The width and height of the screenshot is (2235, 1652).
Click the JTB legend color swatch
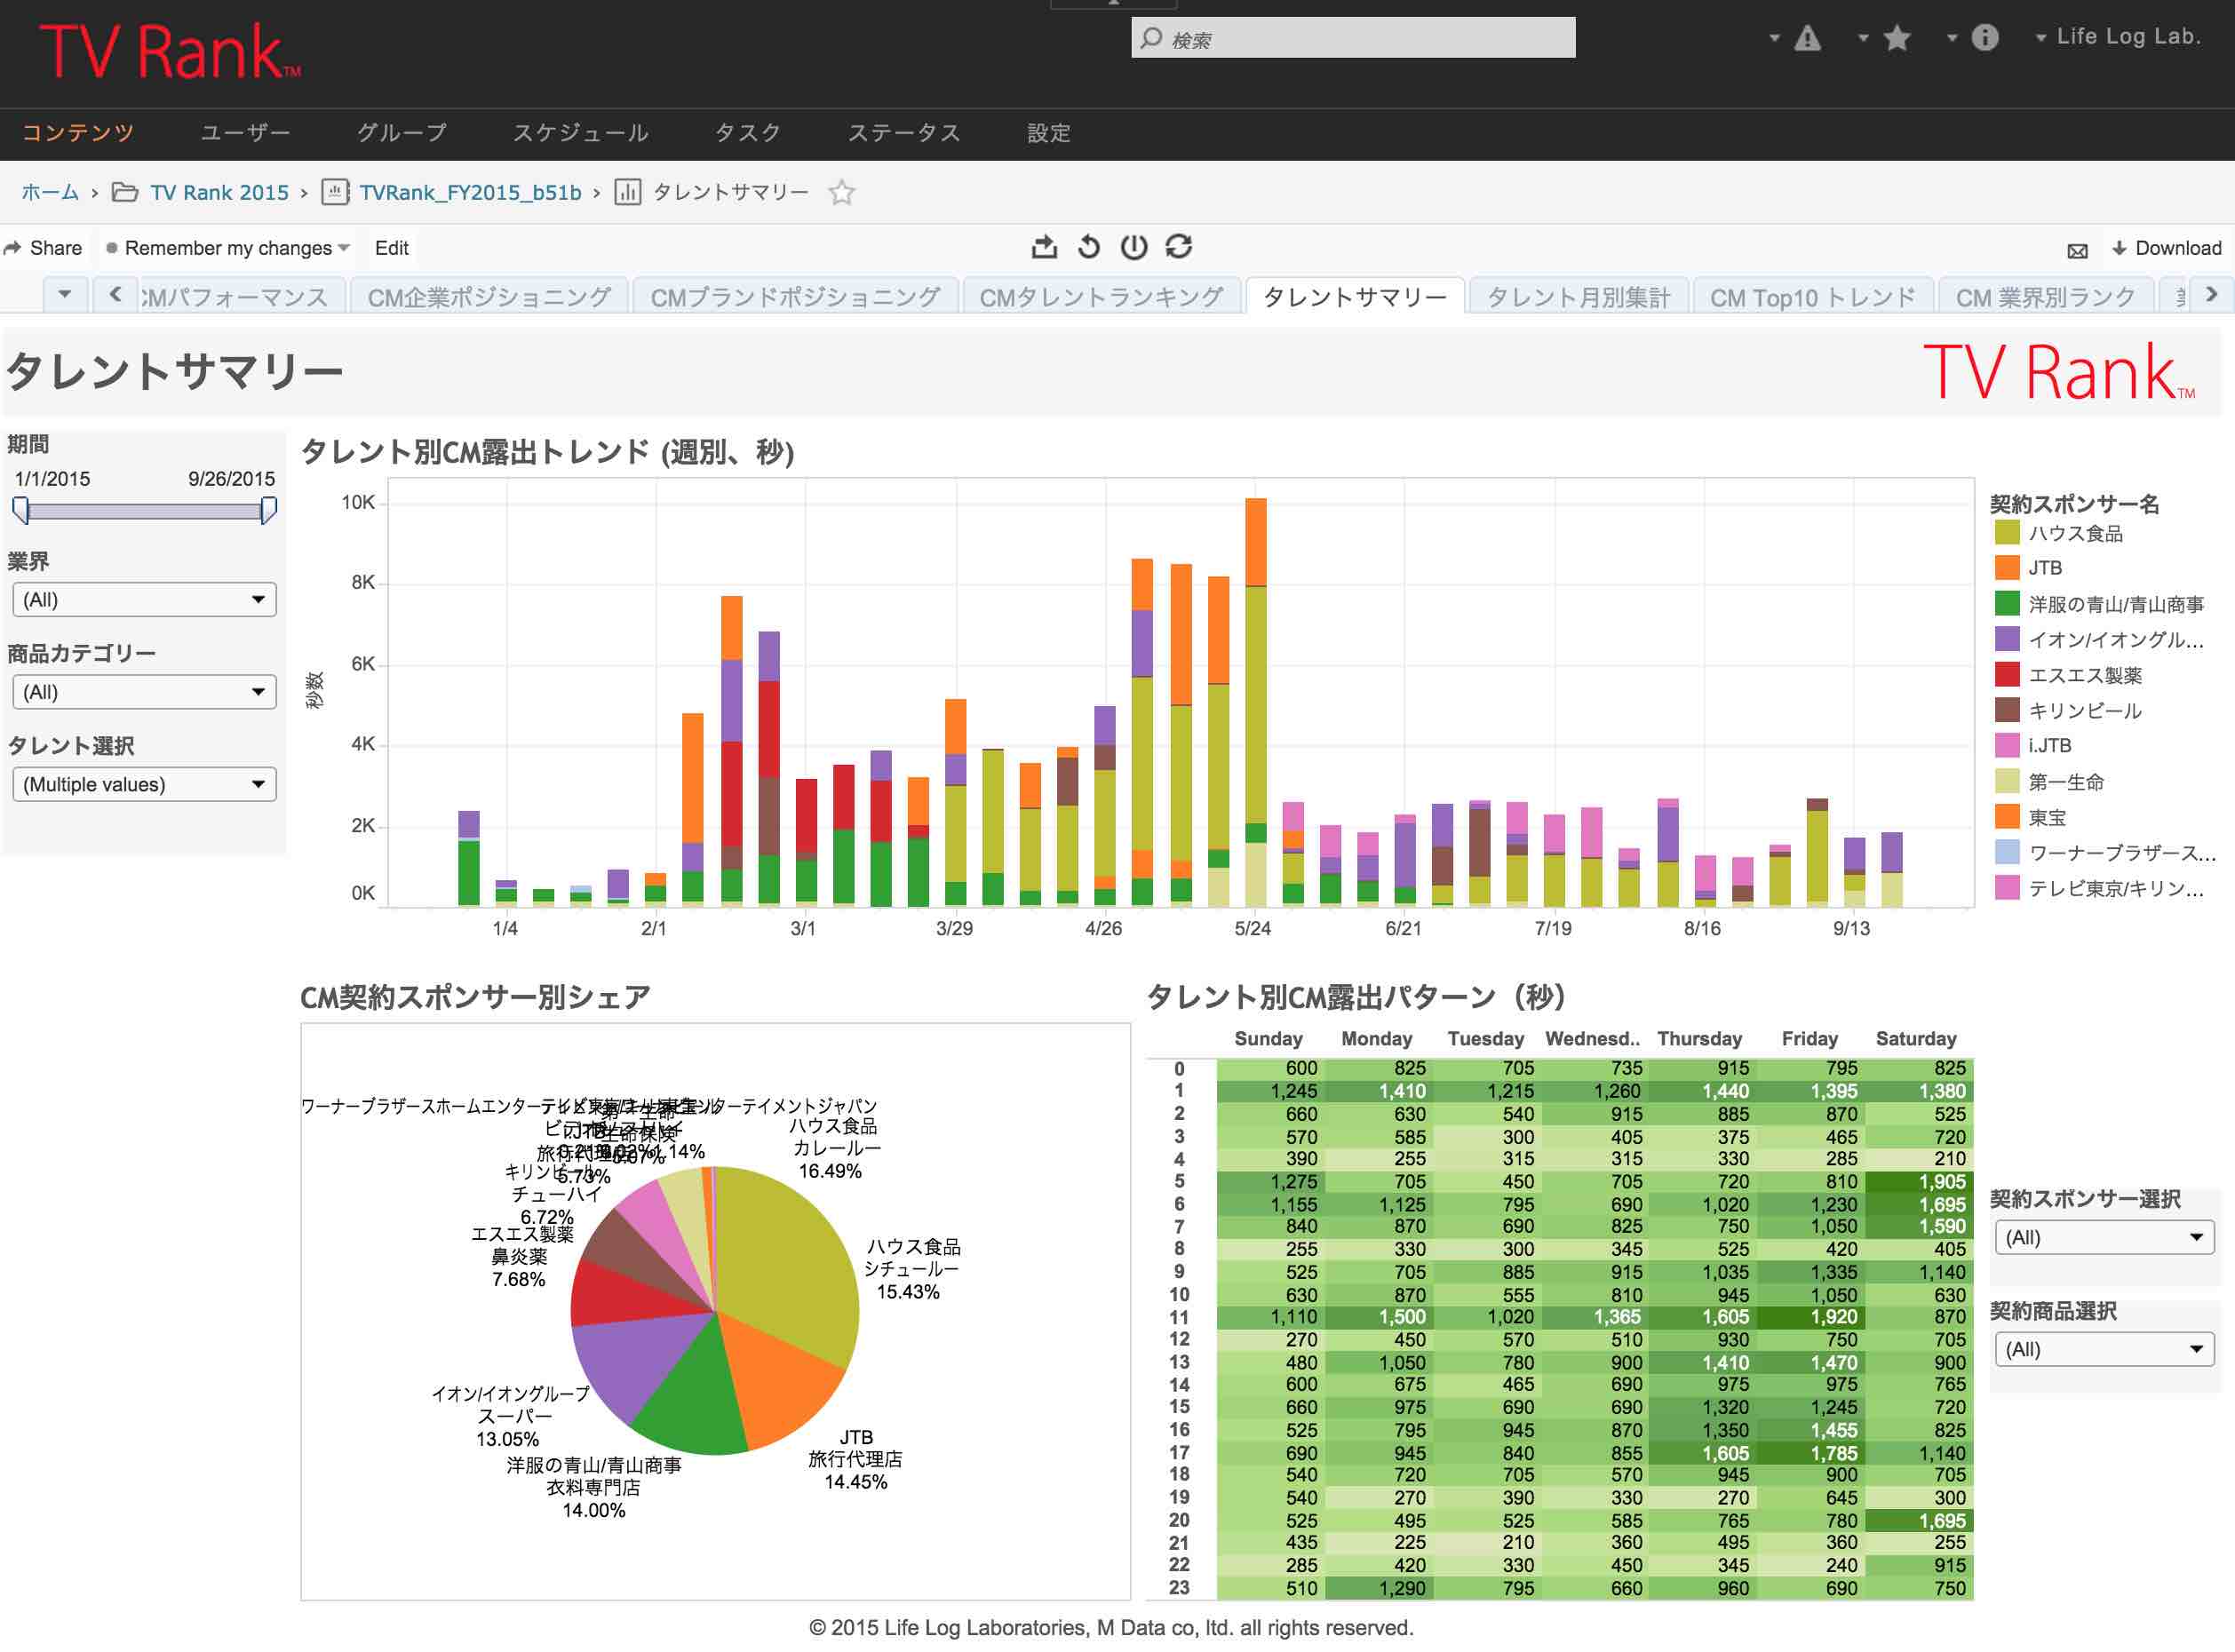point(2006,567)
